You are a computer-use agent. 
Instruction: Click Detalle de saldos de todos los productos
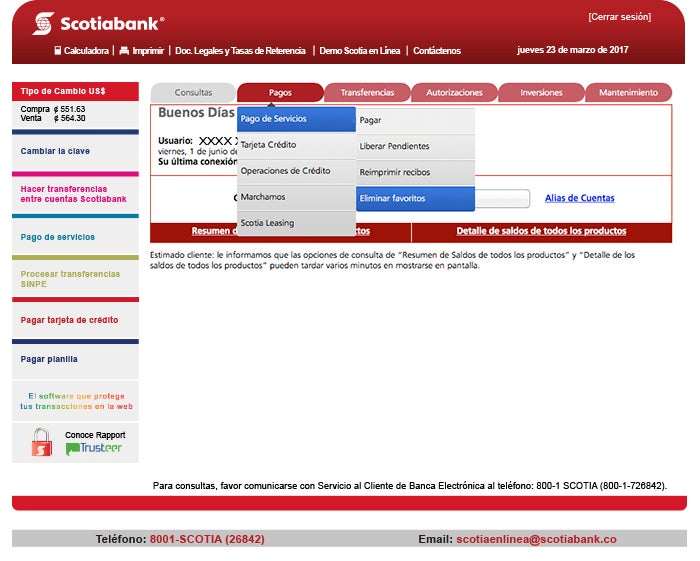tap(541, 231)
